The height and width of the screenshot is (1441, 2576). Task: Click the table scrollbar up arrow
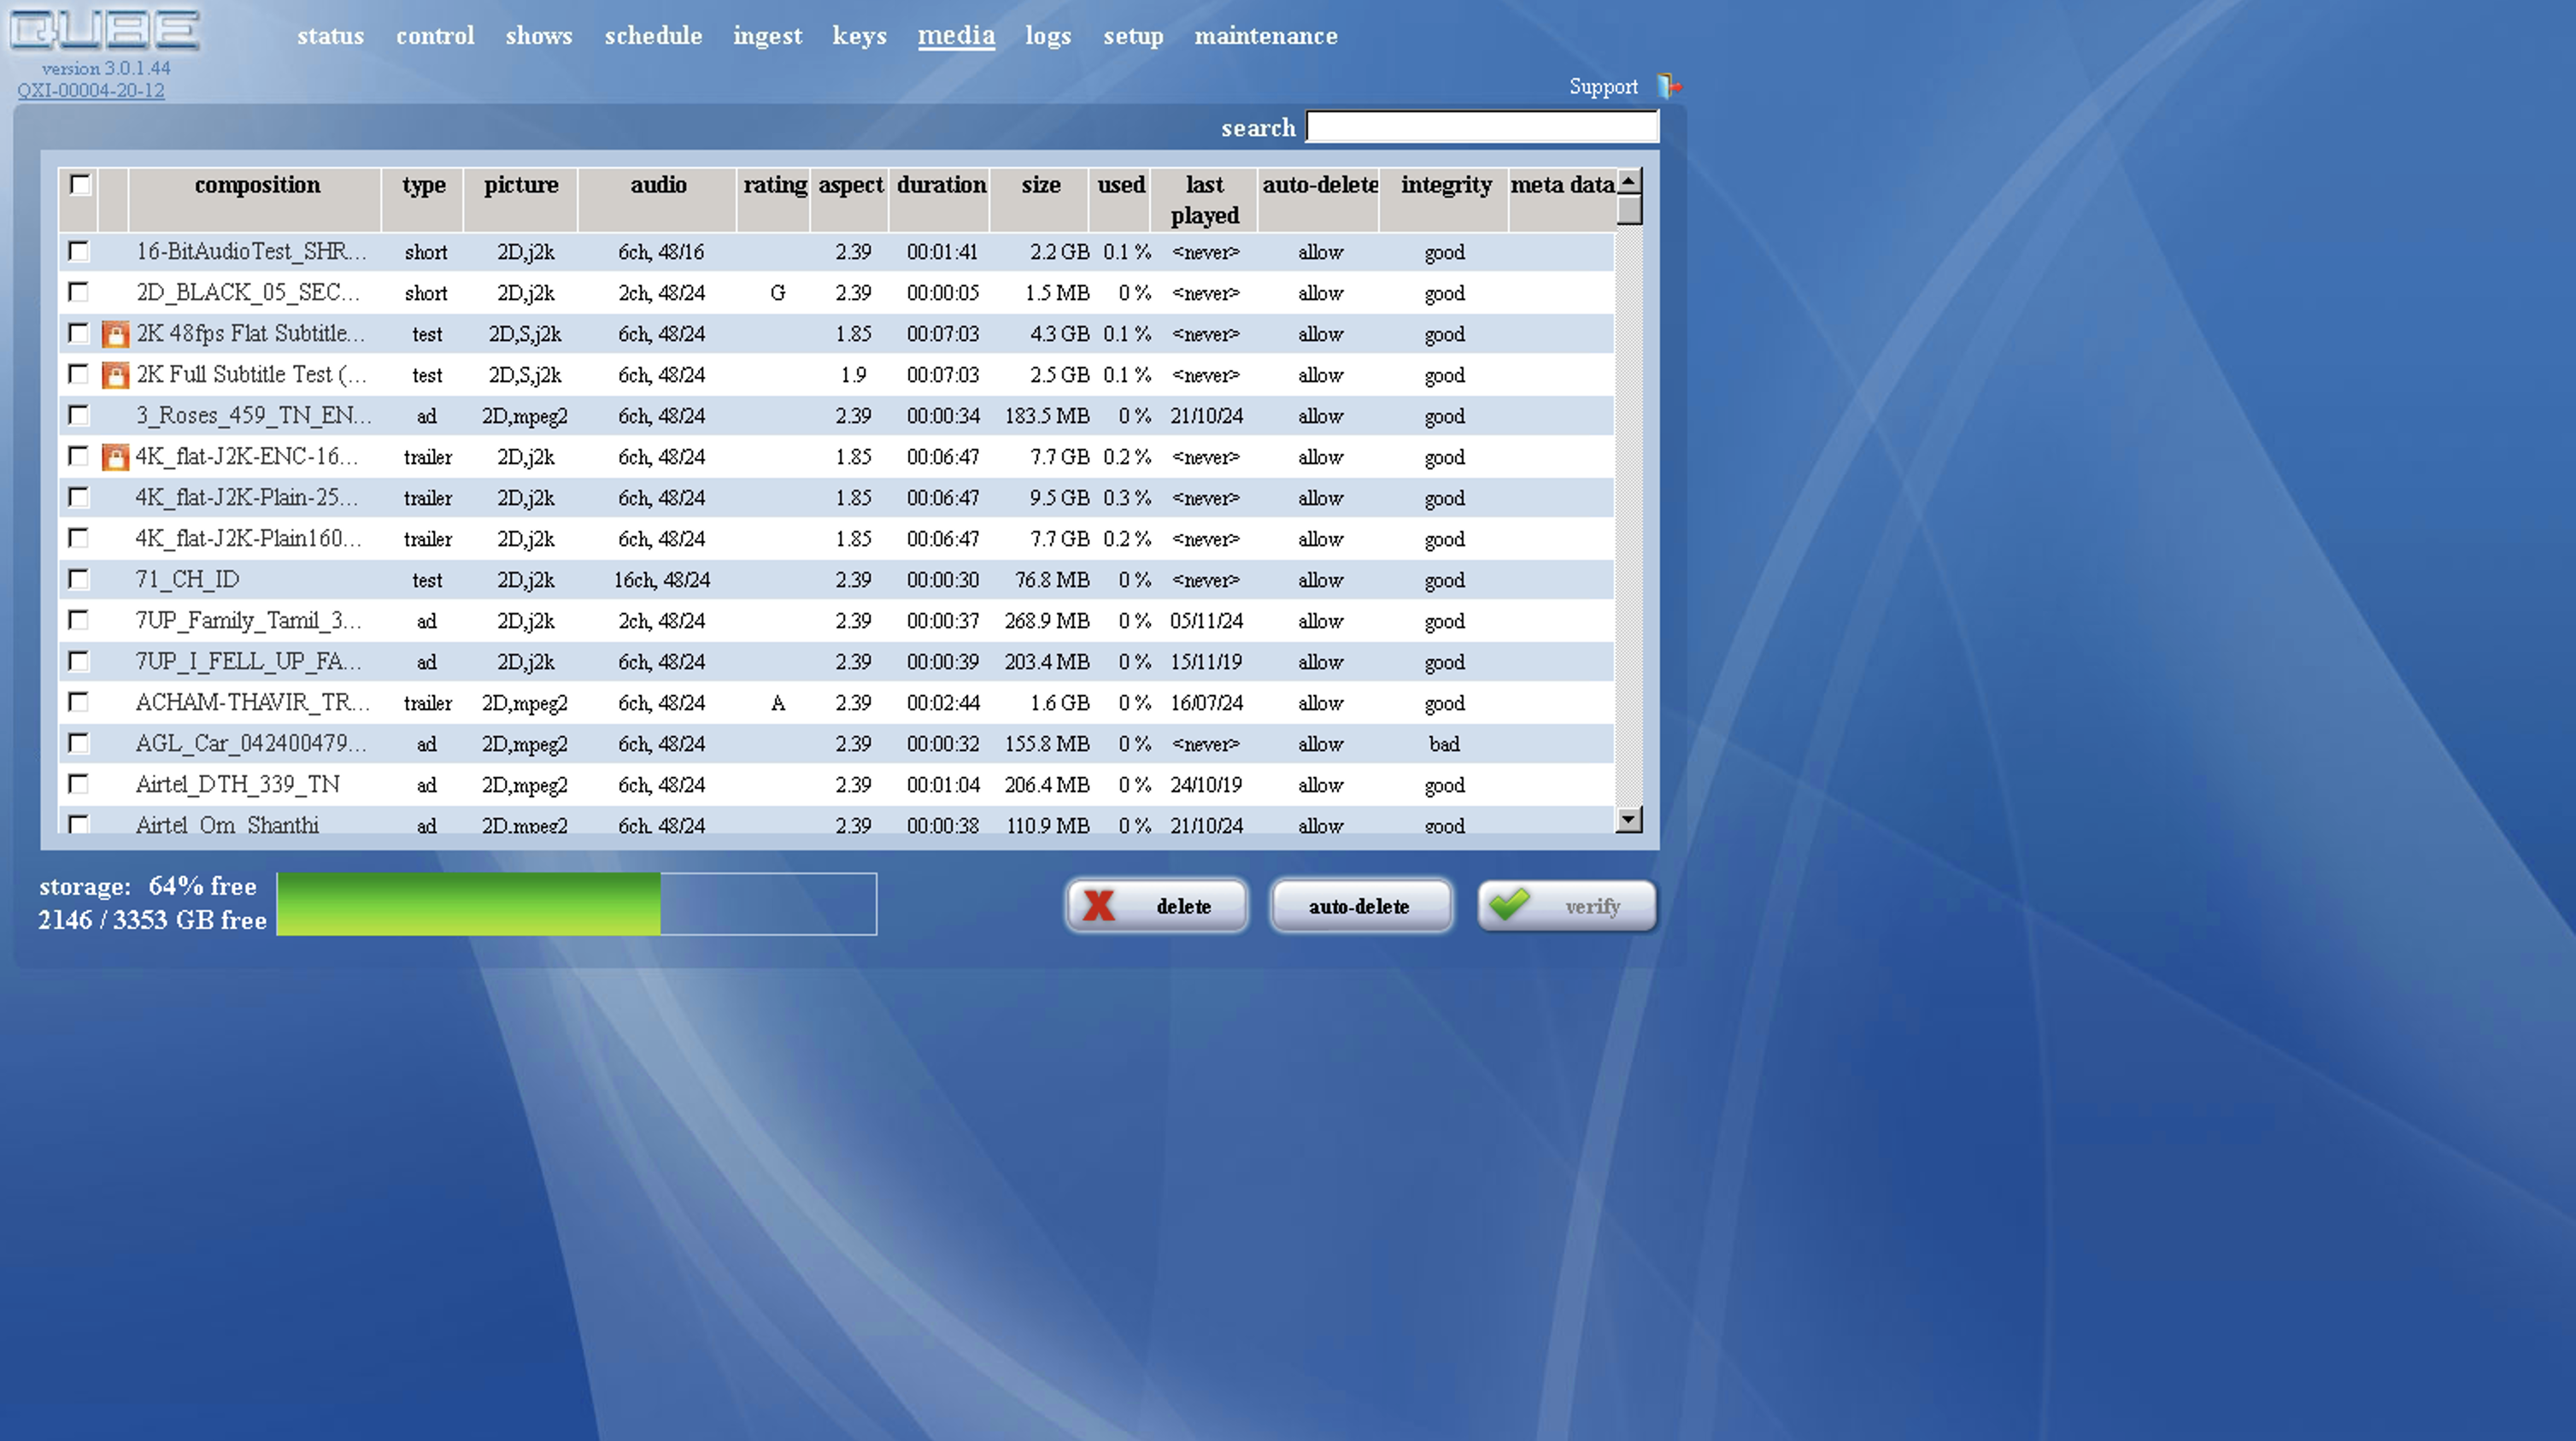coord(1629,182)
